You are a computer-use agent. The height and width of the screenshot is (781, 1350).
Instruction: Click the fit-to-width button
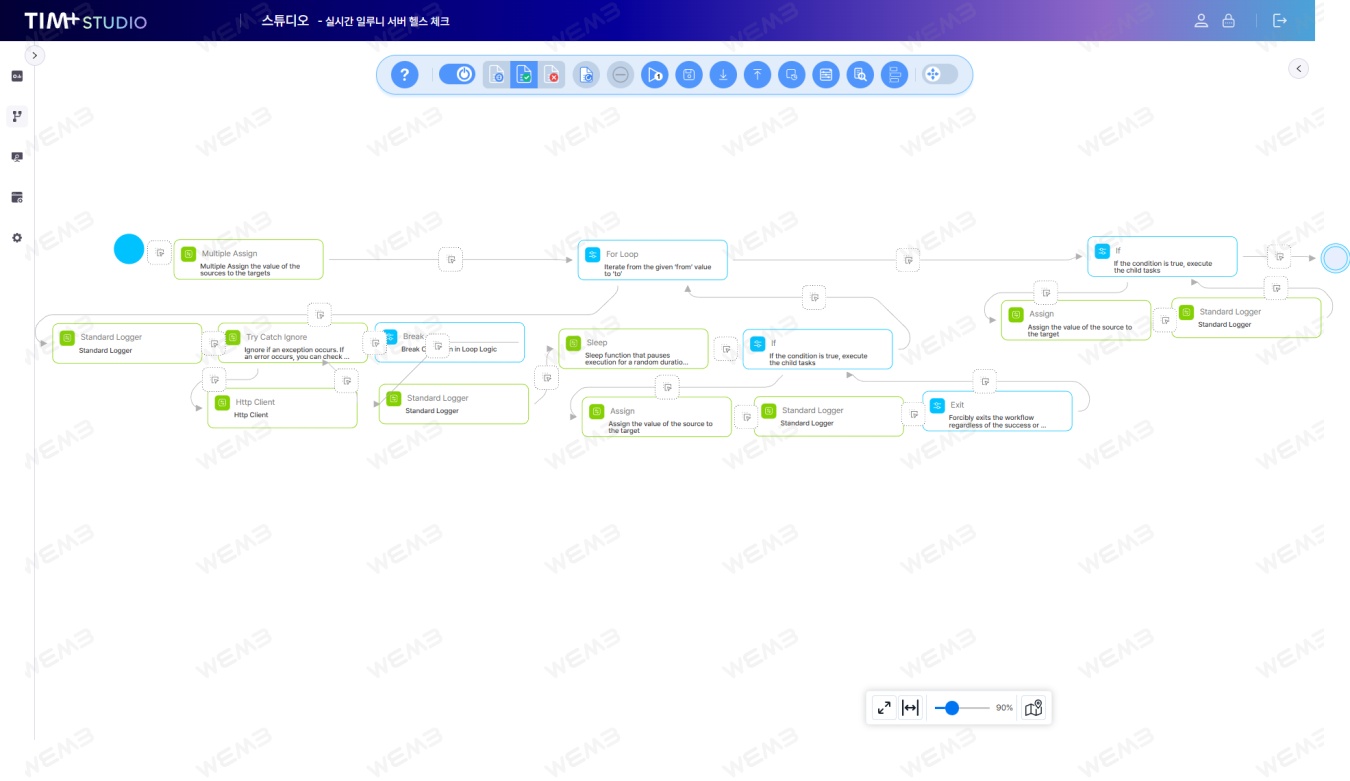click(x=910, y=708)
